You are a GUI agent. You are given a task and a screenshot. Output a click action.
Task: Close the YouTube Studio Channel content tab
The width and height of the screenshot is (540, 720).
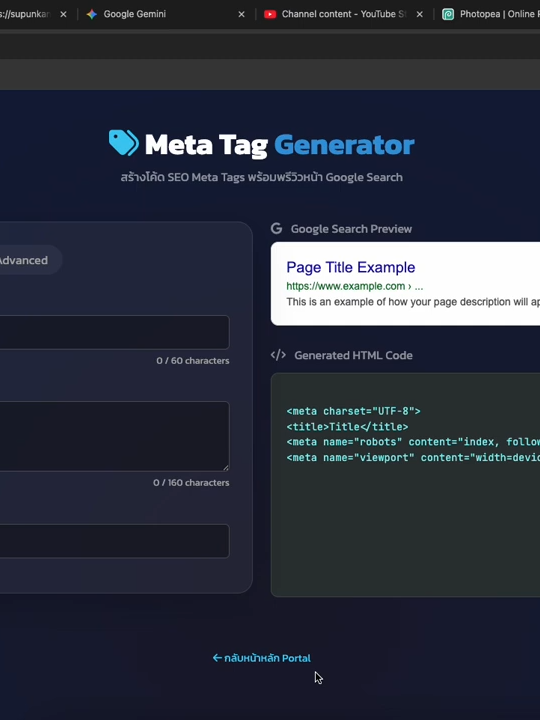coord(420,14)
